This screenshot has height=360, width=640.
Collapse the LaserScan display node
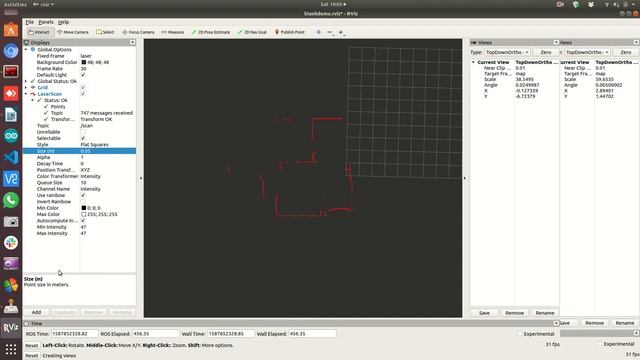26,94
